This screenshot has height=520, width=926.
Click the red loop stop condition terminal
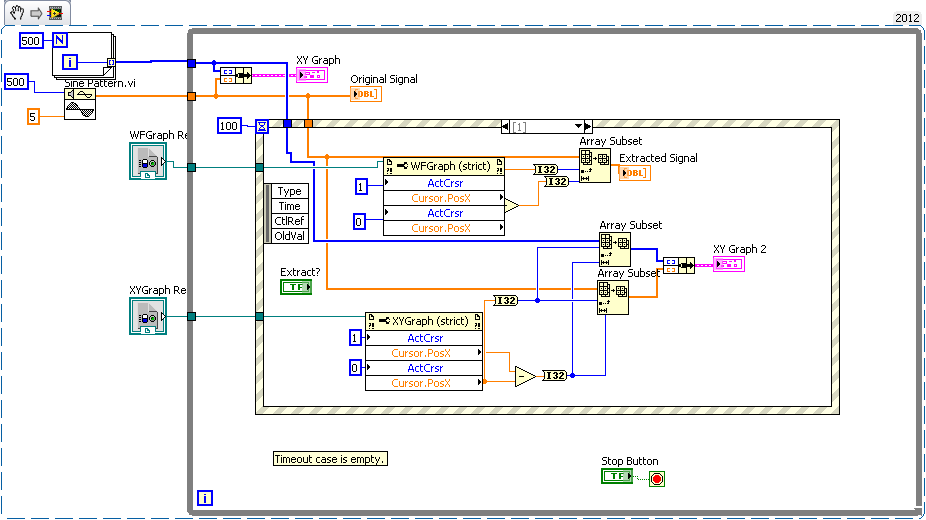coord(656,478)
